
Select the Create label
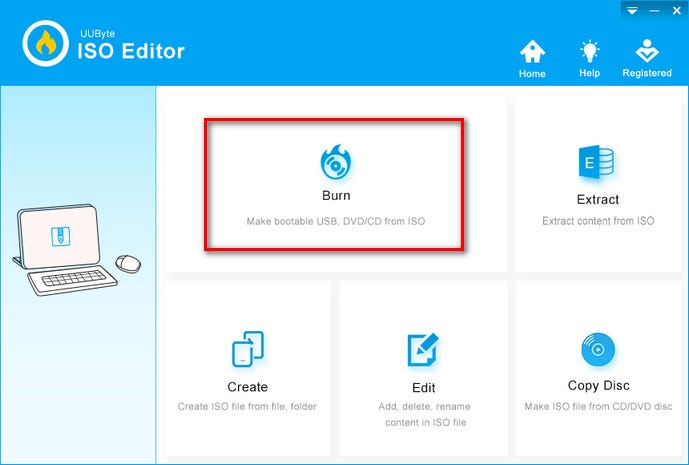[x=247, y=387]
